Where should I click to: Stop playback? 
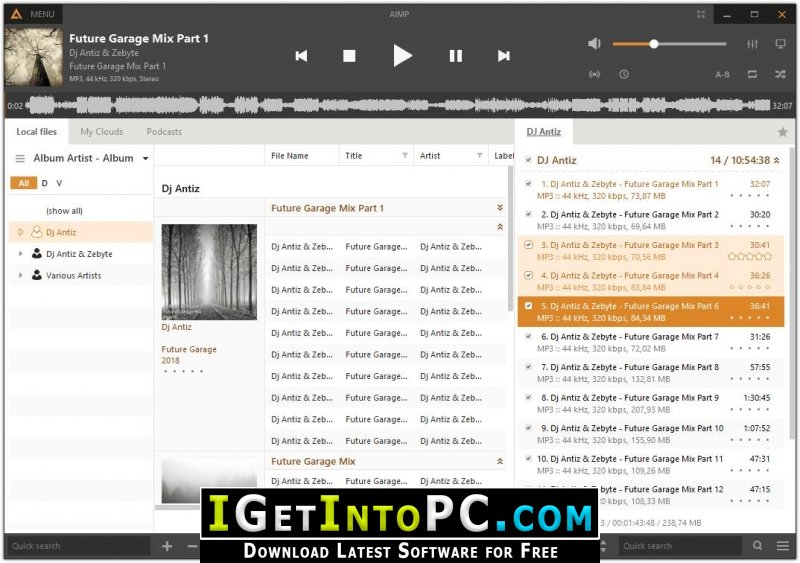pyautogui.click(x=349, y=56)
